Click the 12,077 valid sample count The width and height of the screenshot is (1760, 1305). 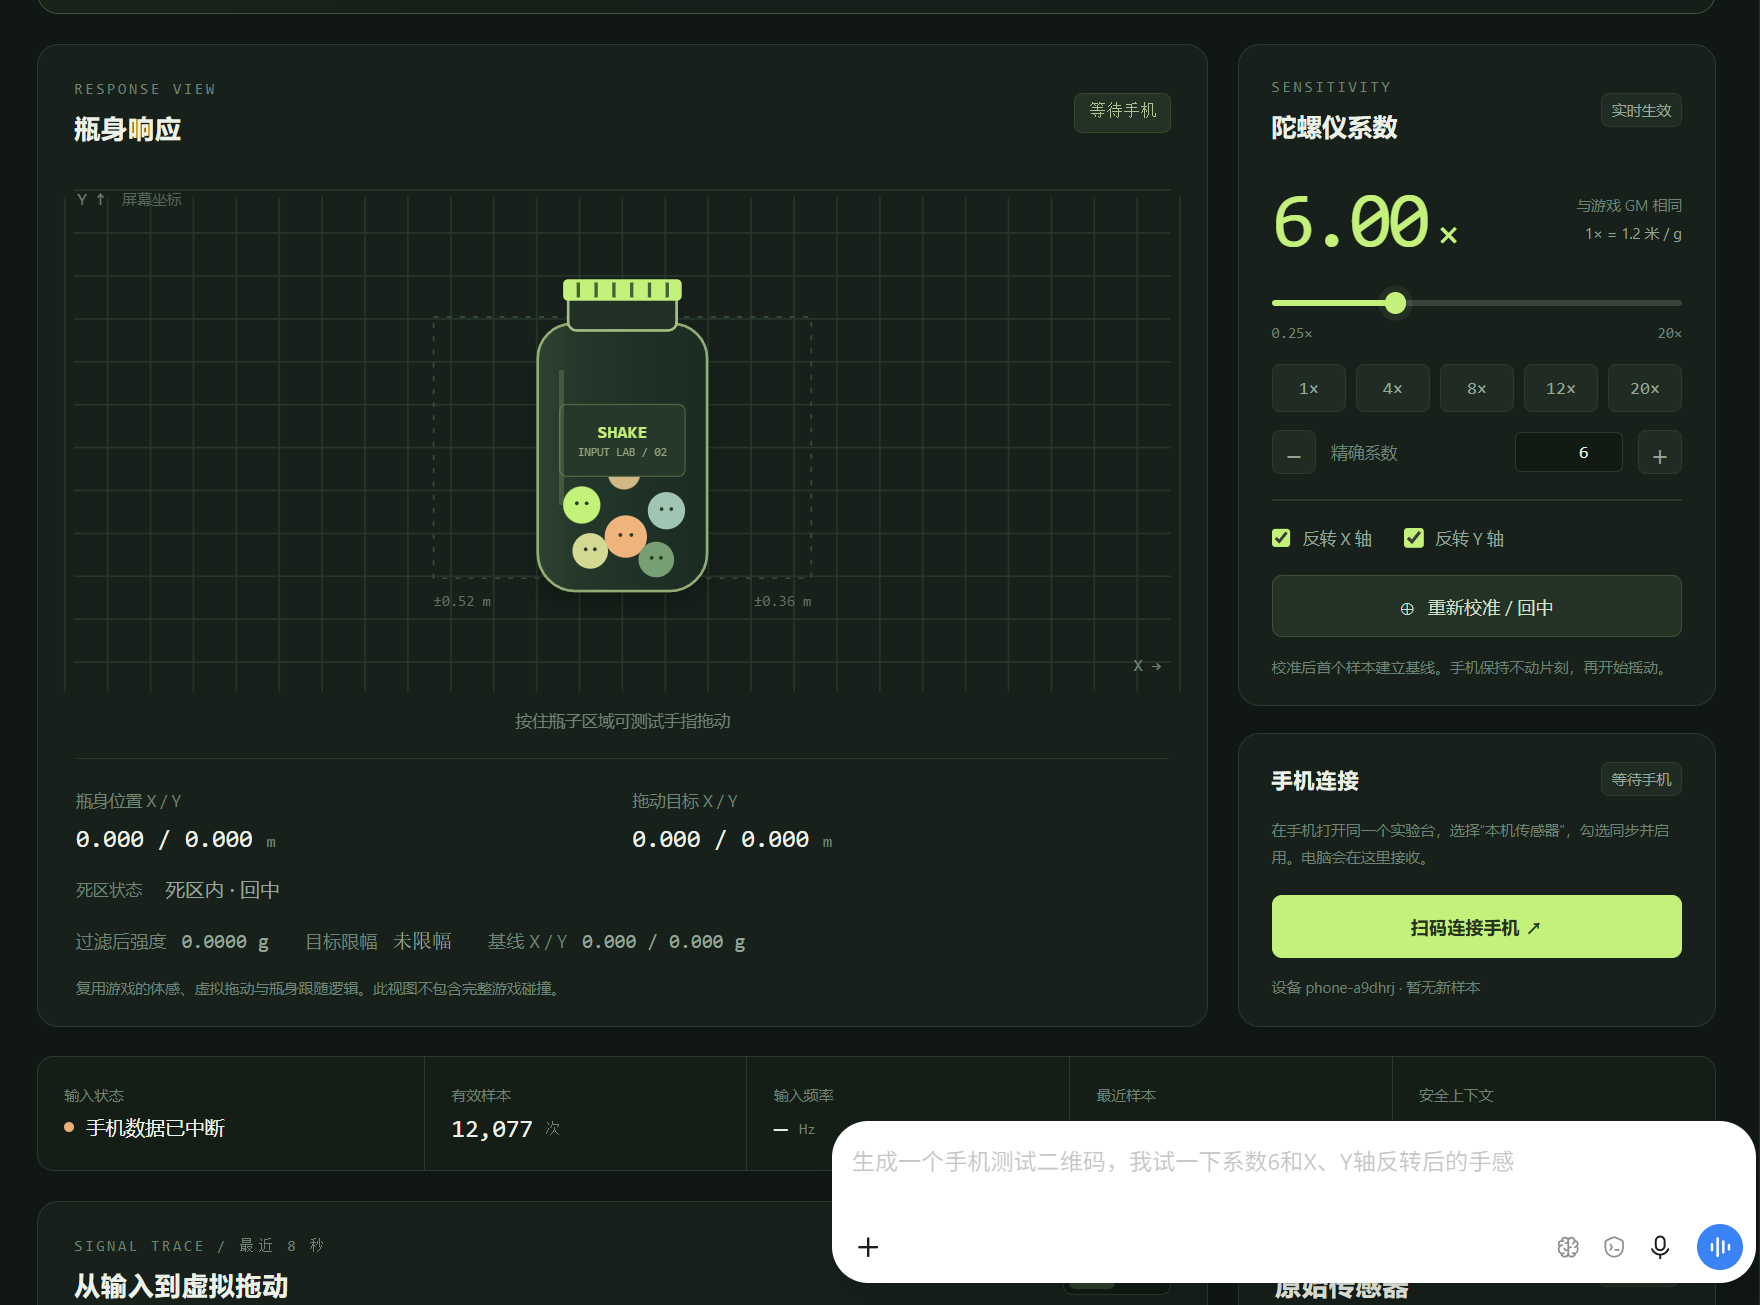pyautogui.click(x=492, y=1129)
